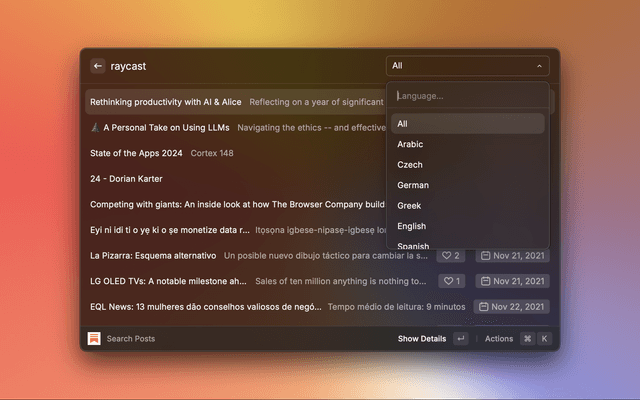
Task: Click the heart icon showing 2 likes
Action: 451,256
